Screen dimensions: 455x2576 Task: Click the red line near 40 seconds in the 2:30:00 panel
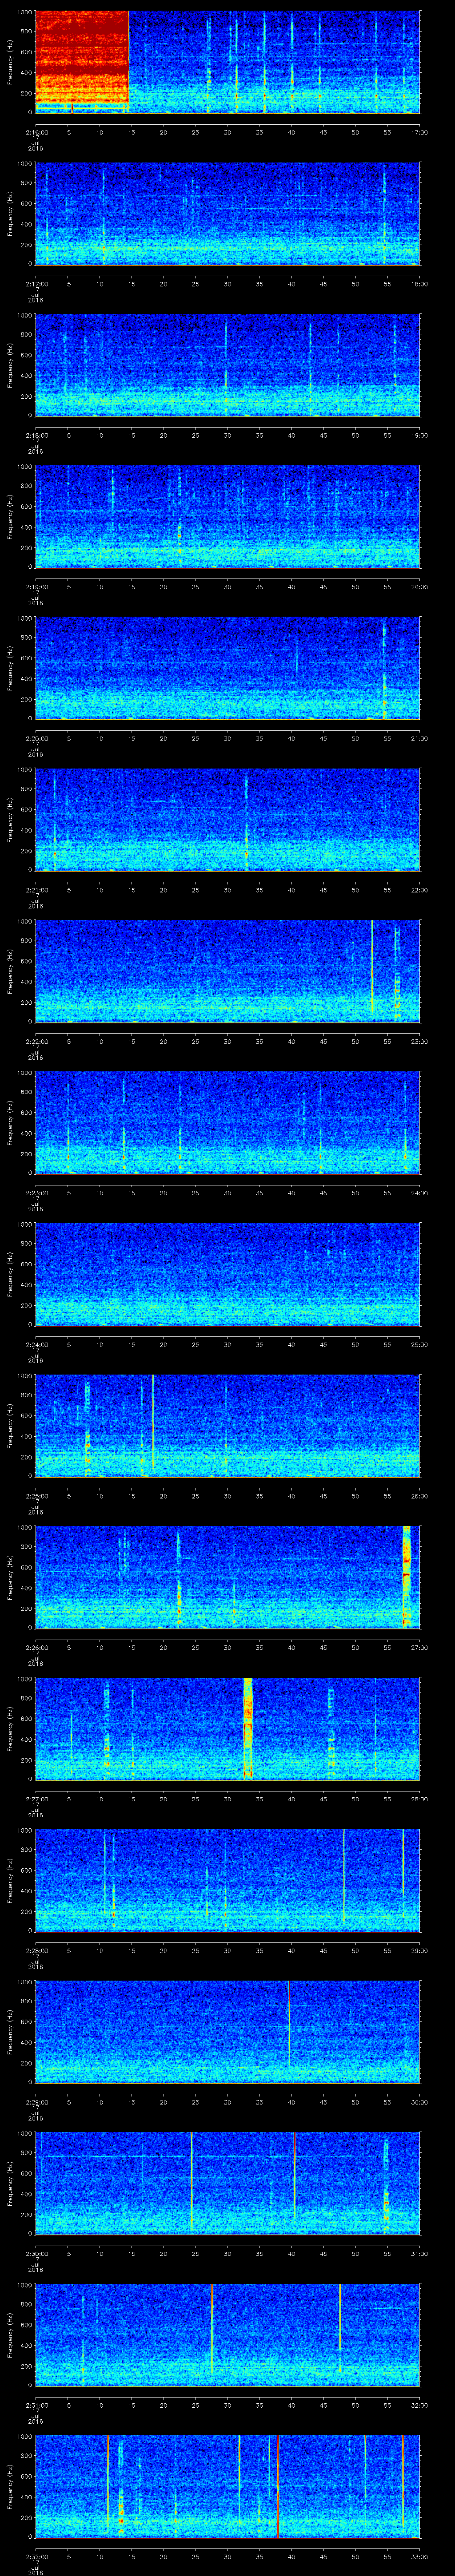click(x=295, y=2175)
